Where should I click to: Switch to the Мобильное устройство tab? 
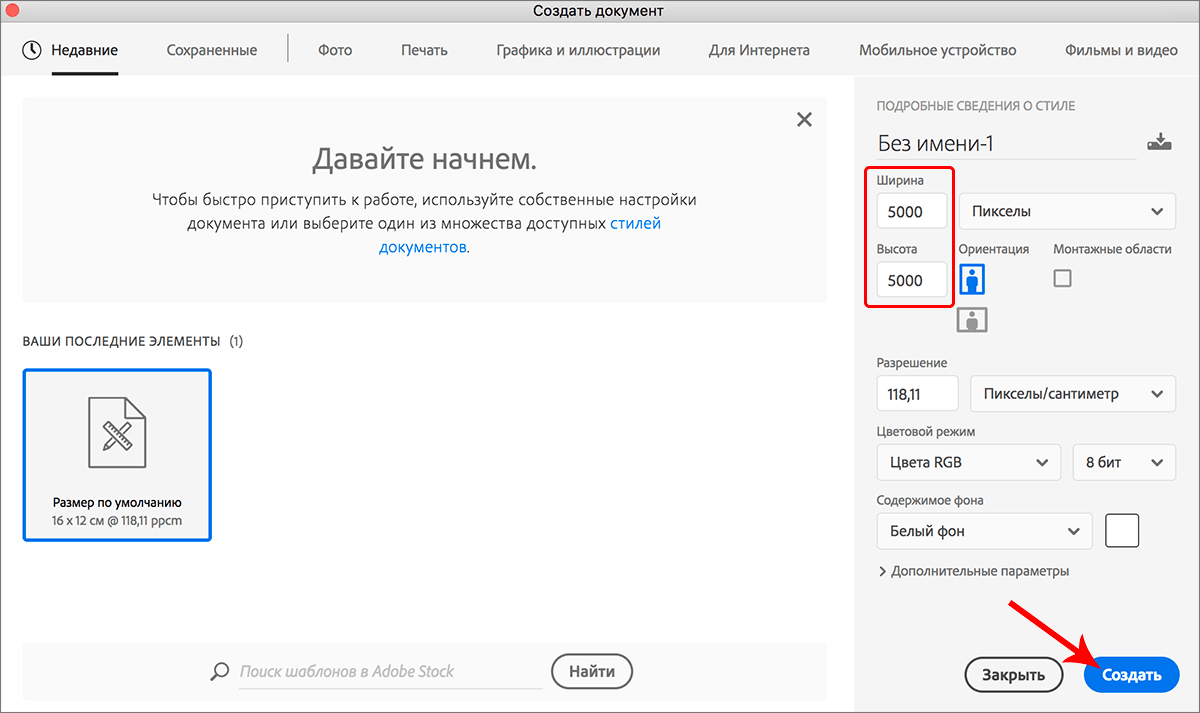pos(937,50)
